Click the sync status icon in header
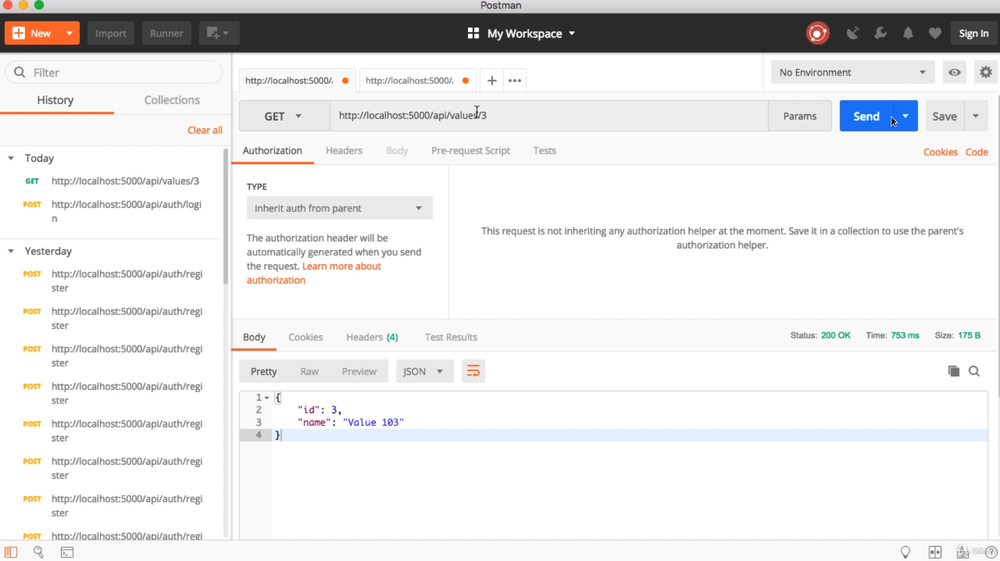 [x=817, y=33]
